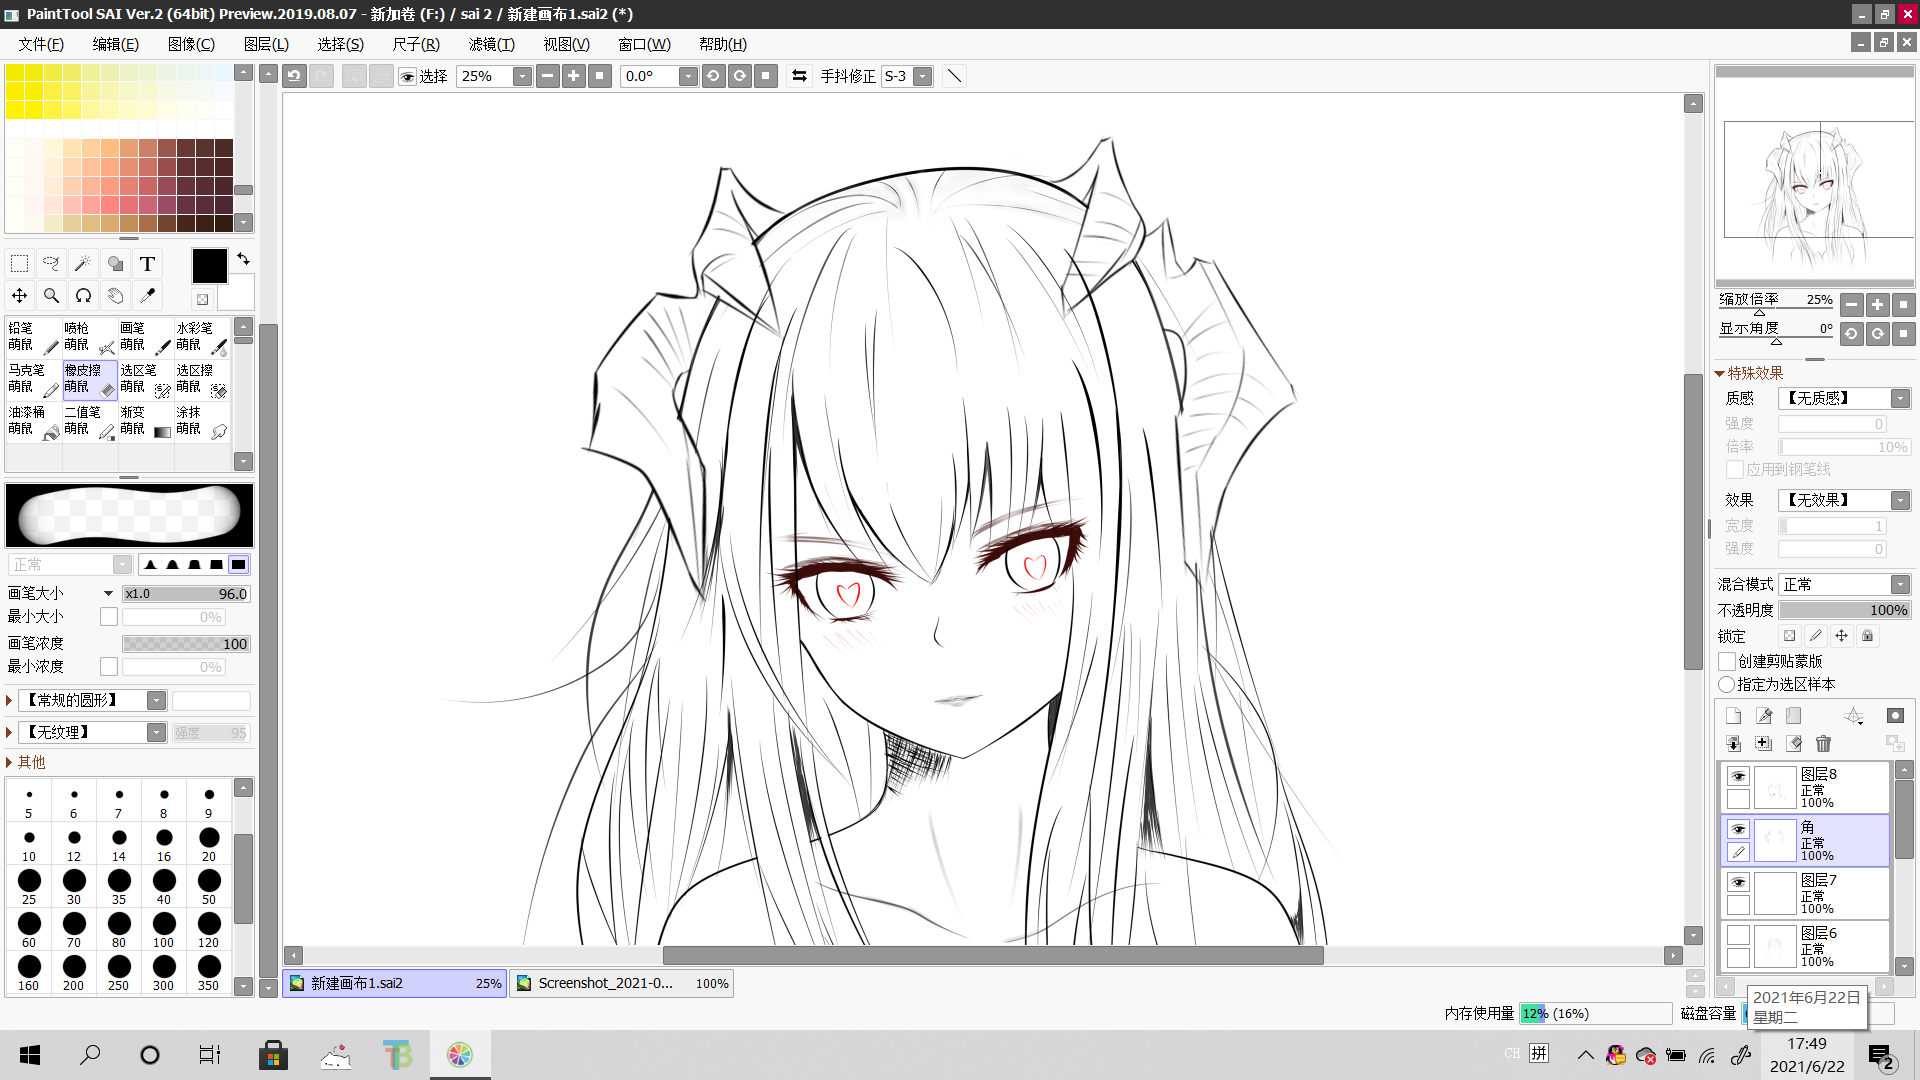This screenshot has height=1080, width=1920.
Task: Expand the 其他 brush settings section
Action: [x=10, y=763]
